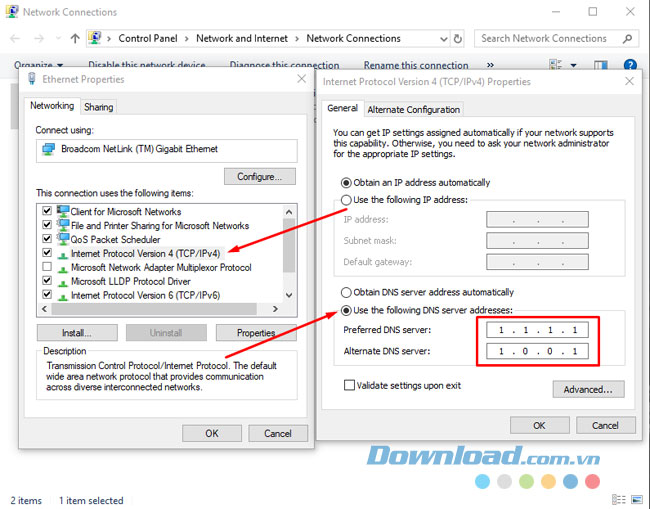This screenshot has width=650, height=509.
Task: Toggle Microsoft LLDP Protocol Driver checkbox
Action: coord(47,281)
